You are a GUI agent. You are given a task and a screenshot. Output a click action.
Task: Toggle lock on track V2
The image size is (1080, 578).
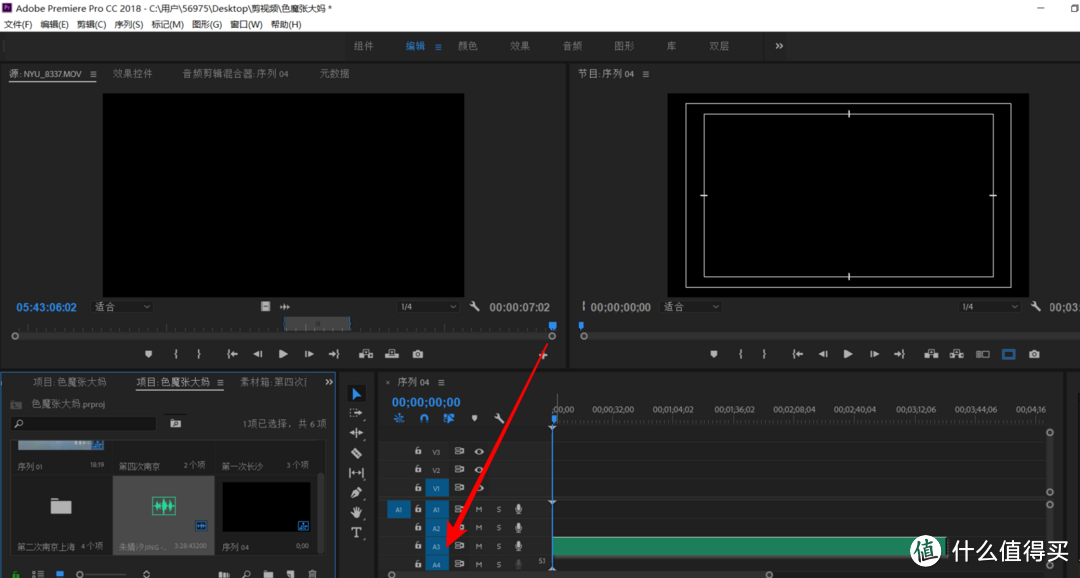pyautogui.click(x=418, y=469)
